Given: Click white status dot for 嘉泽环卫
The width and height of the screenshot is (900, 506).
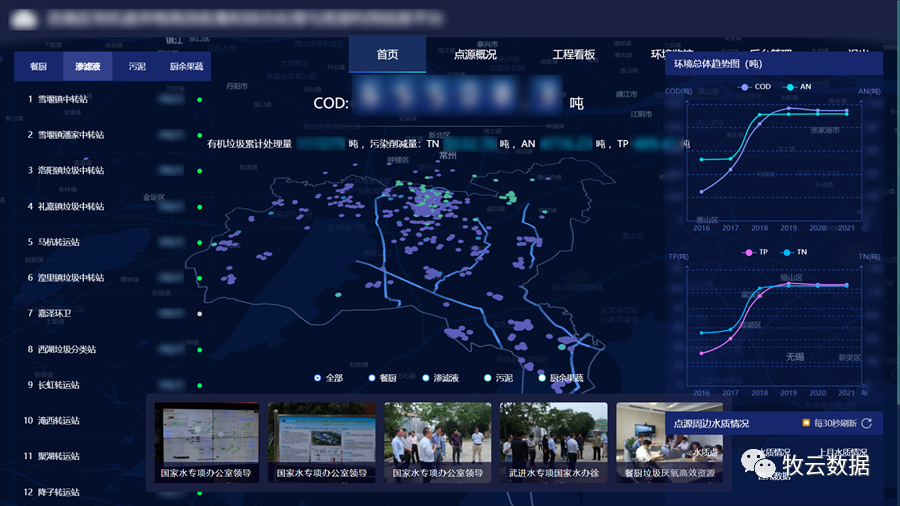Looking at the screenshot, I should coord(200,314).
